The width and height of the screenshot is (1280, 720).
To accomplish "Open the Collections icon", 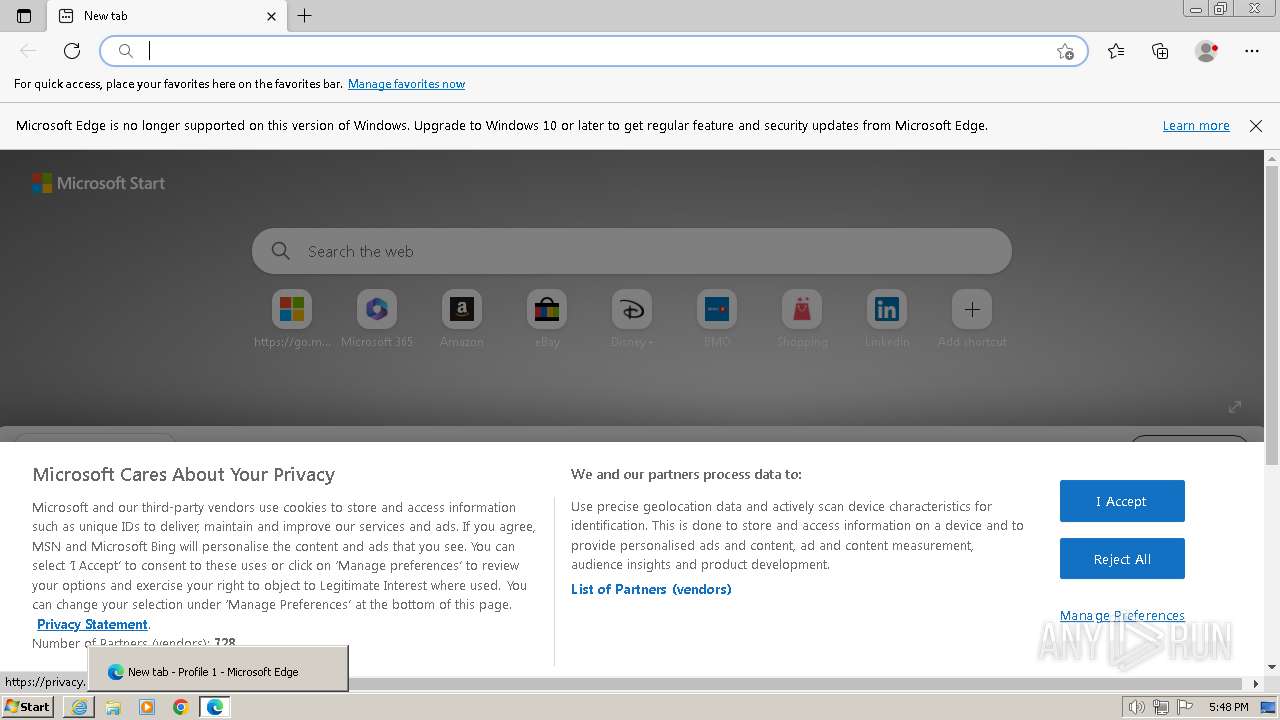I will pos(1160,51).
